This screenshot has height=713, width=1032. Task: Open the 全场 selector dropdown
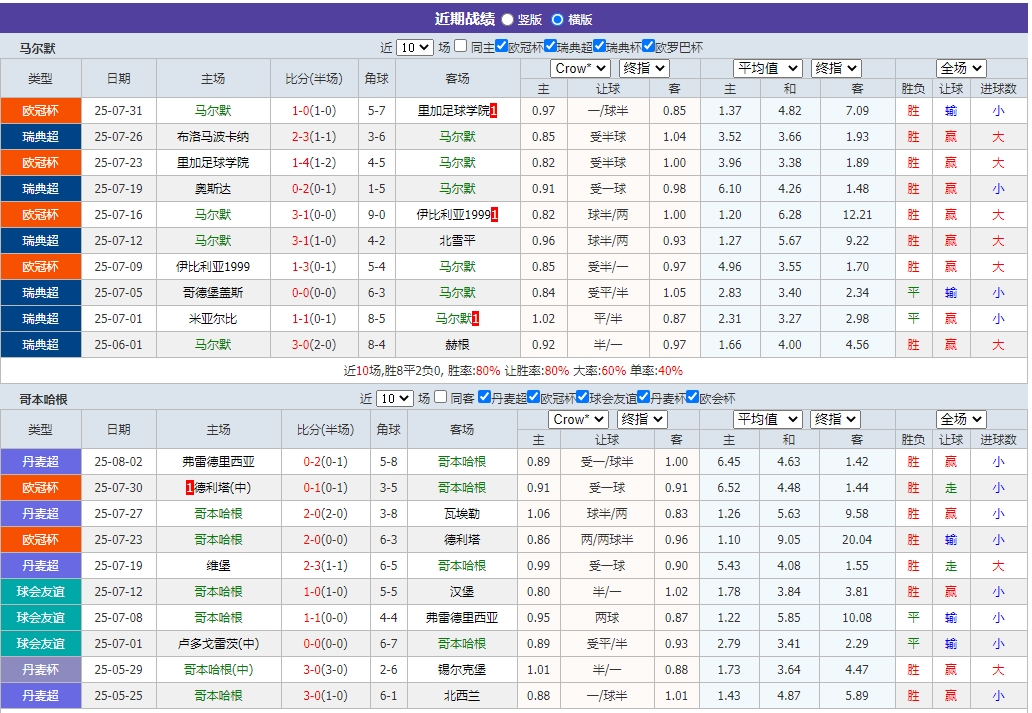(x=960, y=68)
